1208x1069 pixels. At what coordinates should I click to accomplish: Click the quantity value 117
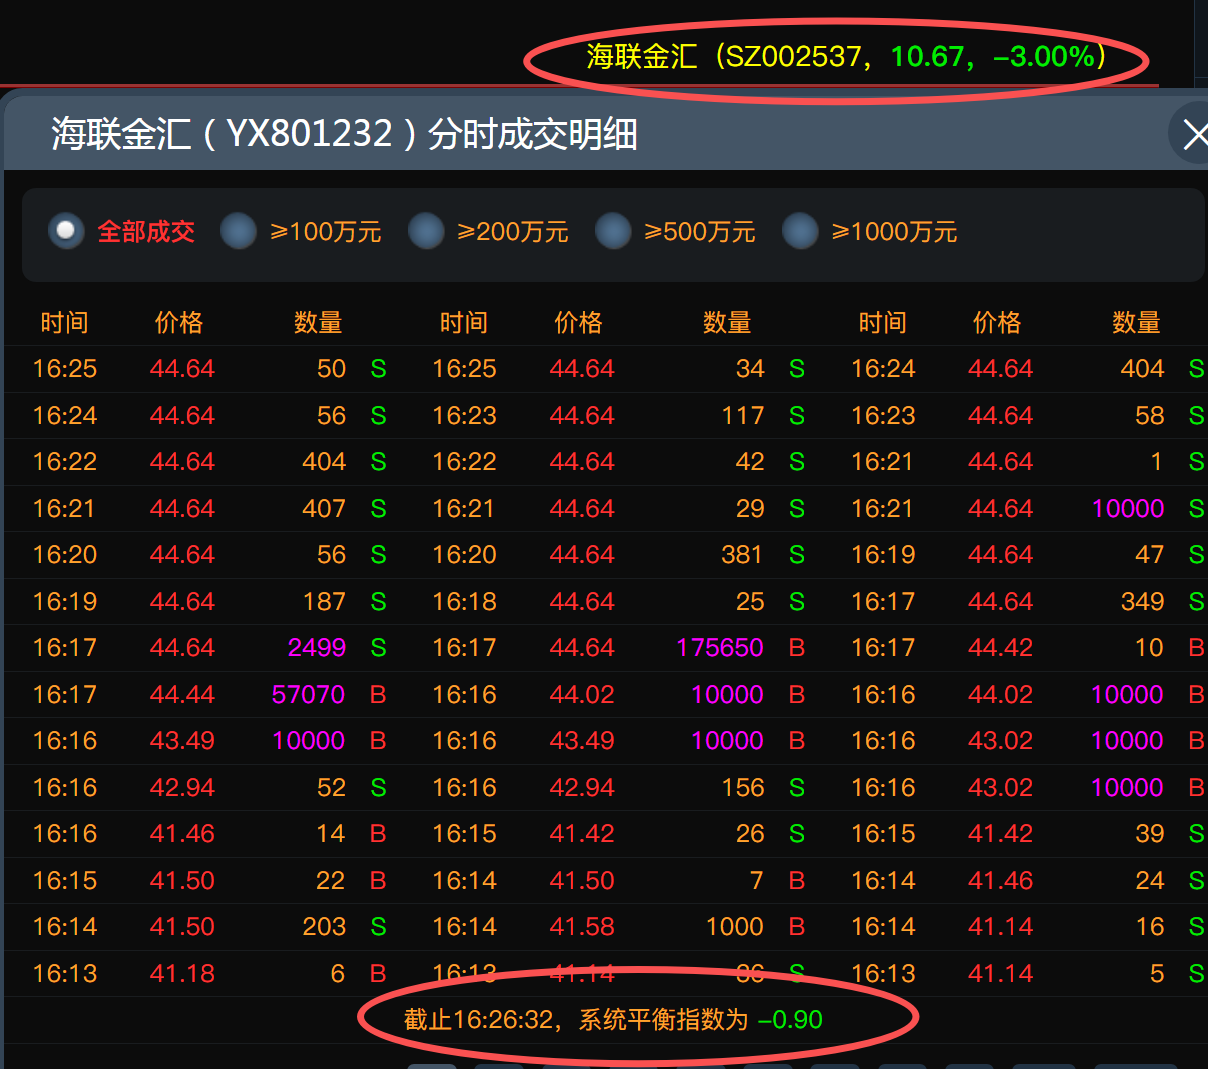click(743, 415)
